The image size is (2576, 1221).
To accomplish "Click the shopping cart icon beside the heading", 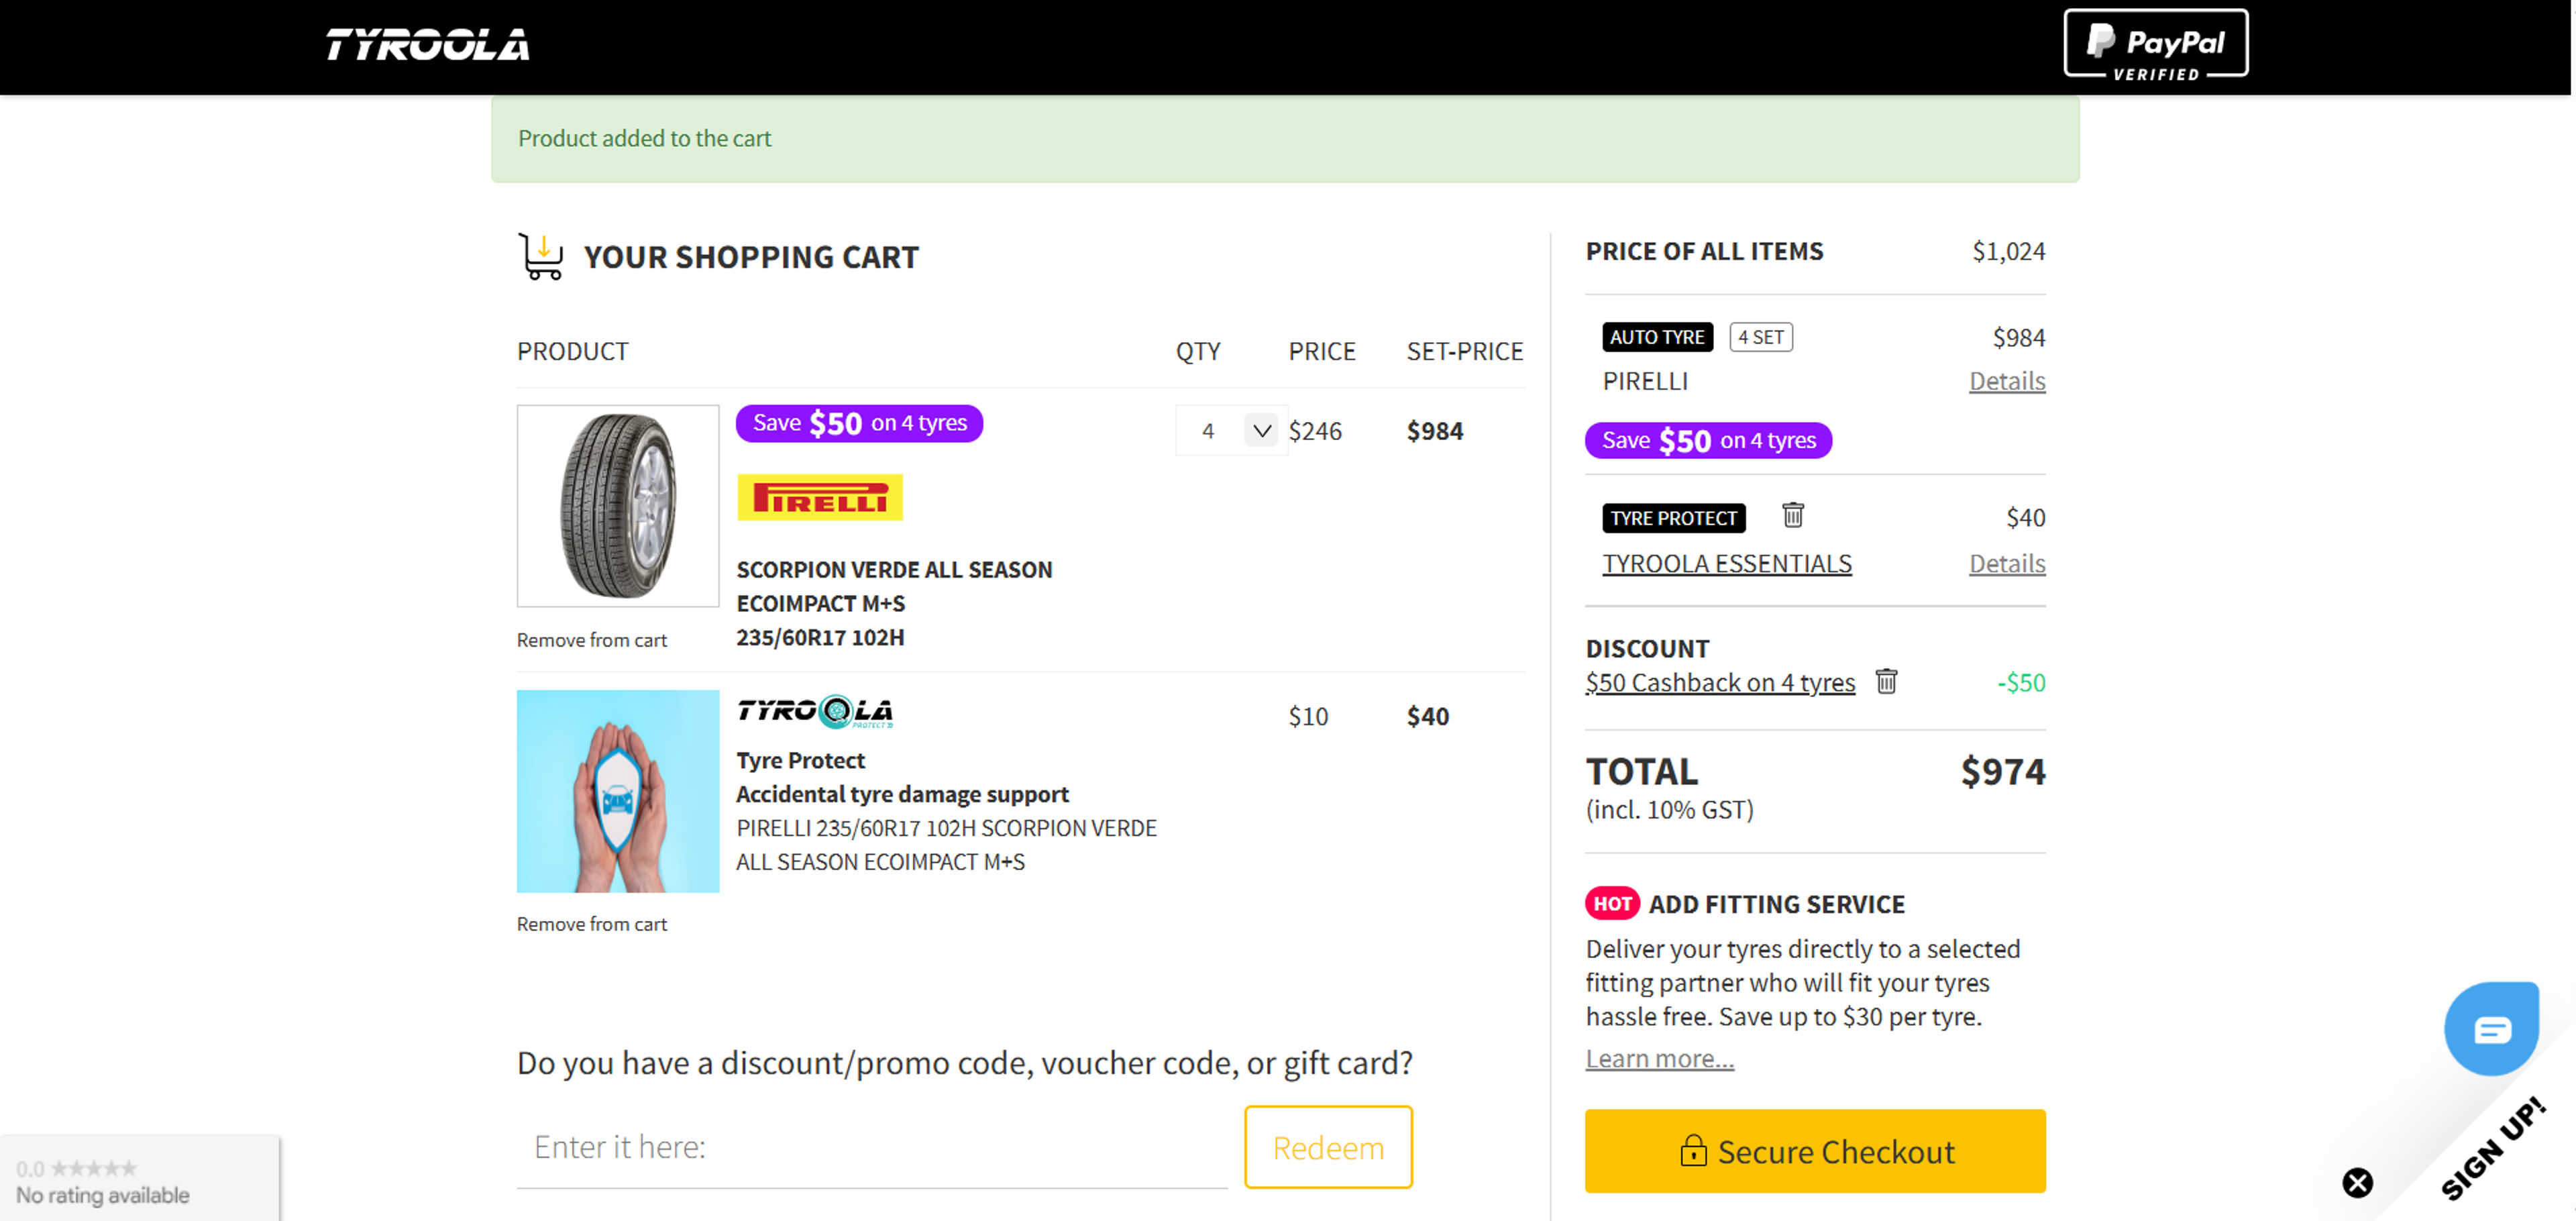I will (541, 257).
